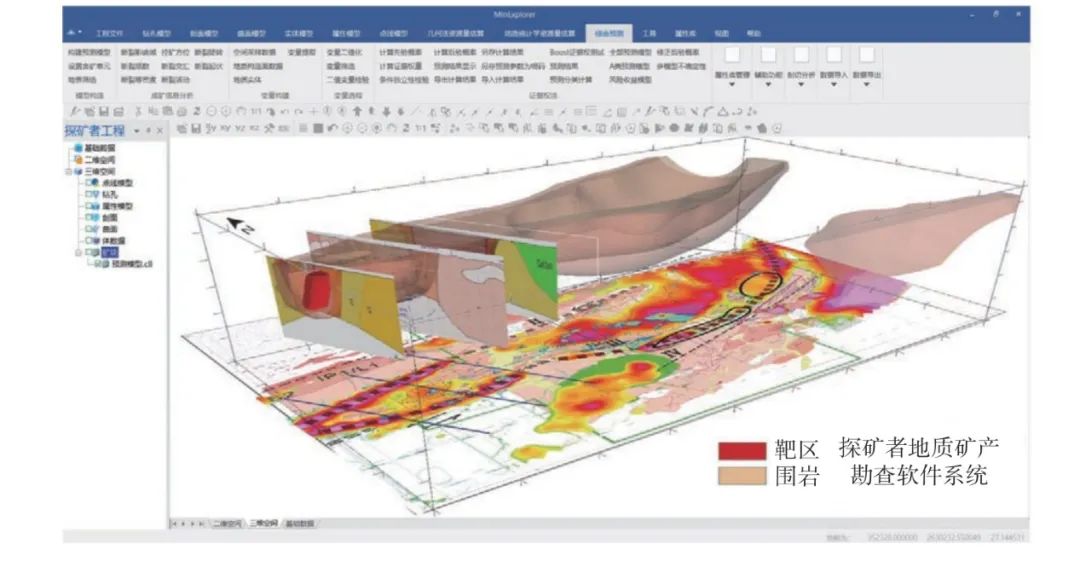Click the pencil edit icon in main toolbar
1080x561 pixels.
pyautogui.click(x=74, y=111)
